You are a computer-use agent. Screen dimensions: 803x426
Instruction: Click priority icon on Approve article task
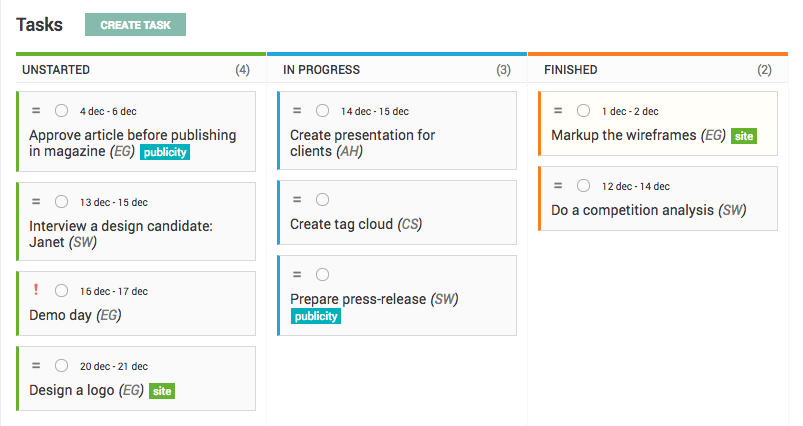click(36, 110)
